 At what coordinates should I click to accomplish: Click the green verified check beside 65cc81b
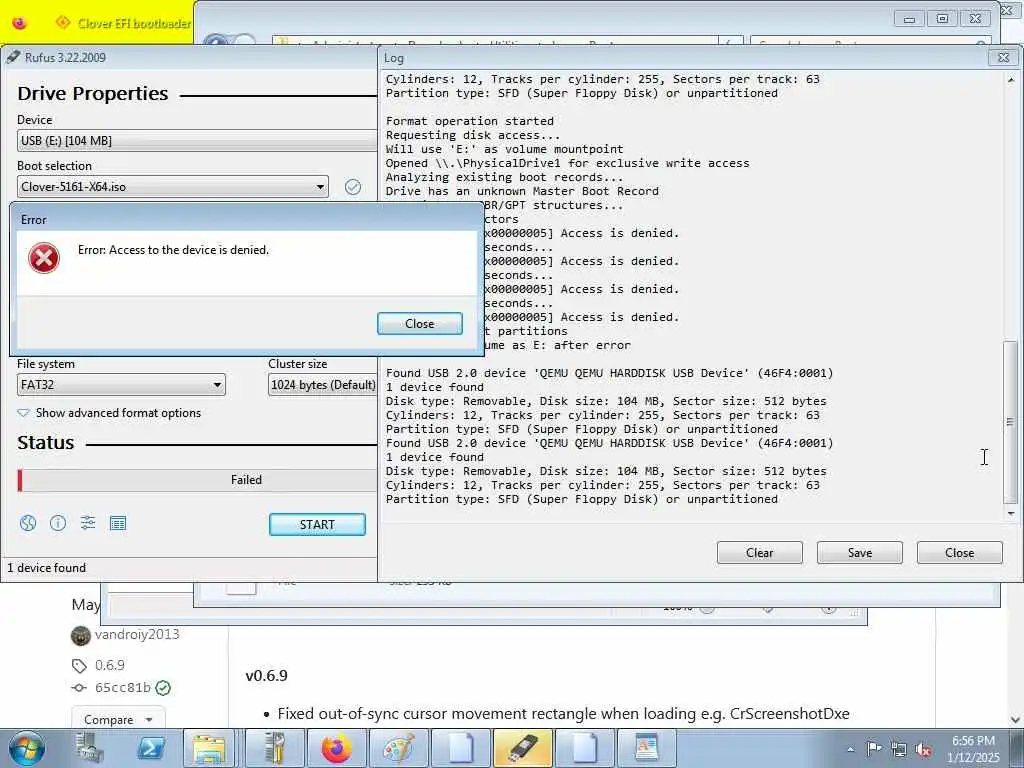click(x=163, y=688)
